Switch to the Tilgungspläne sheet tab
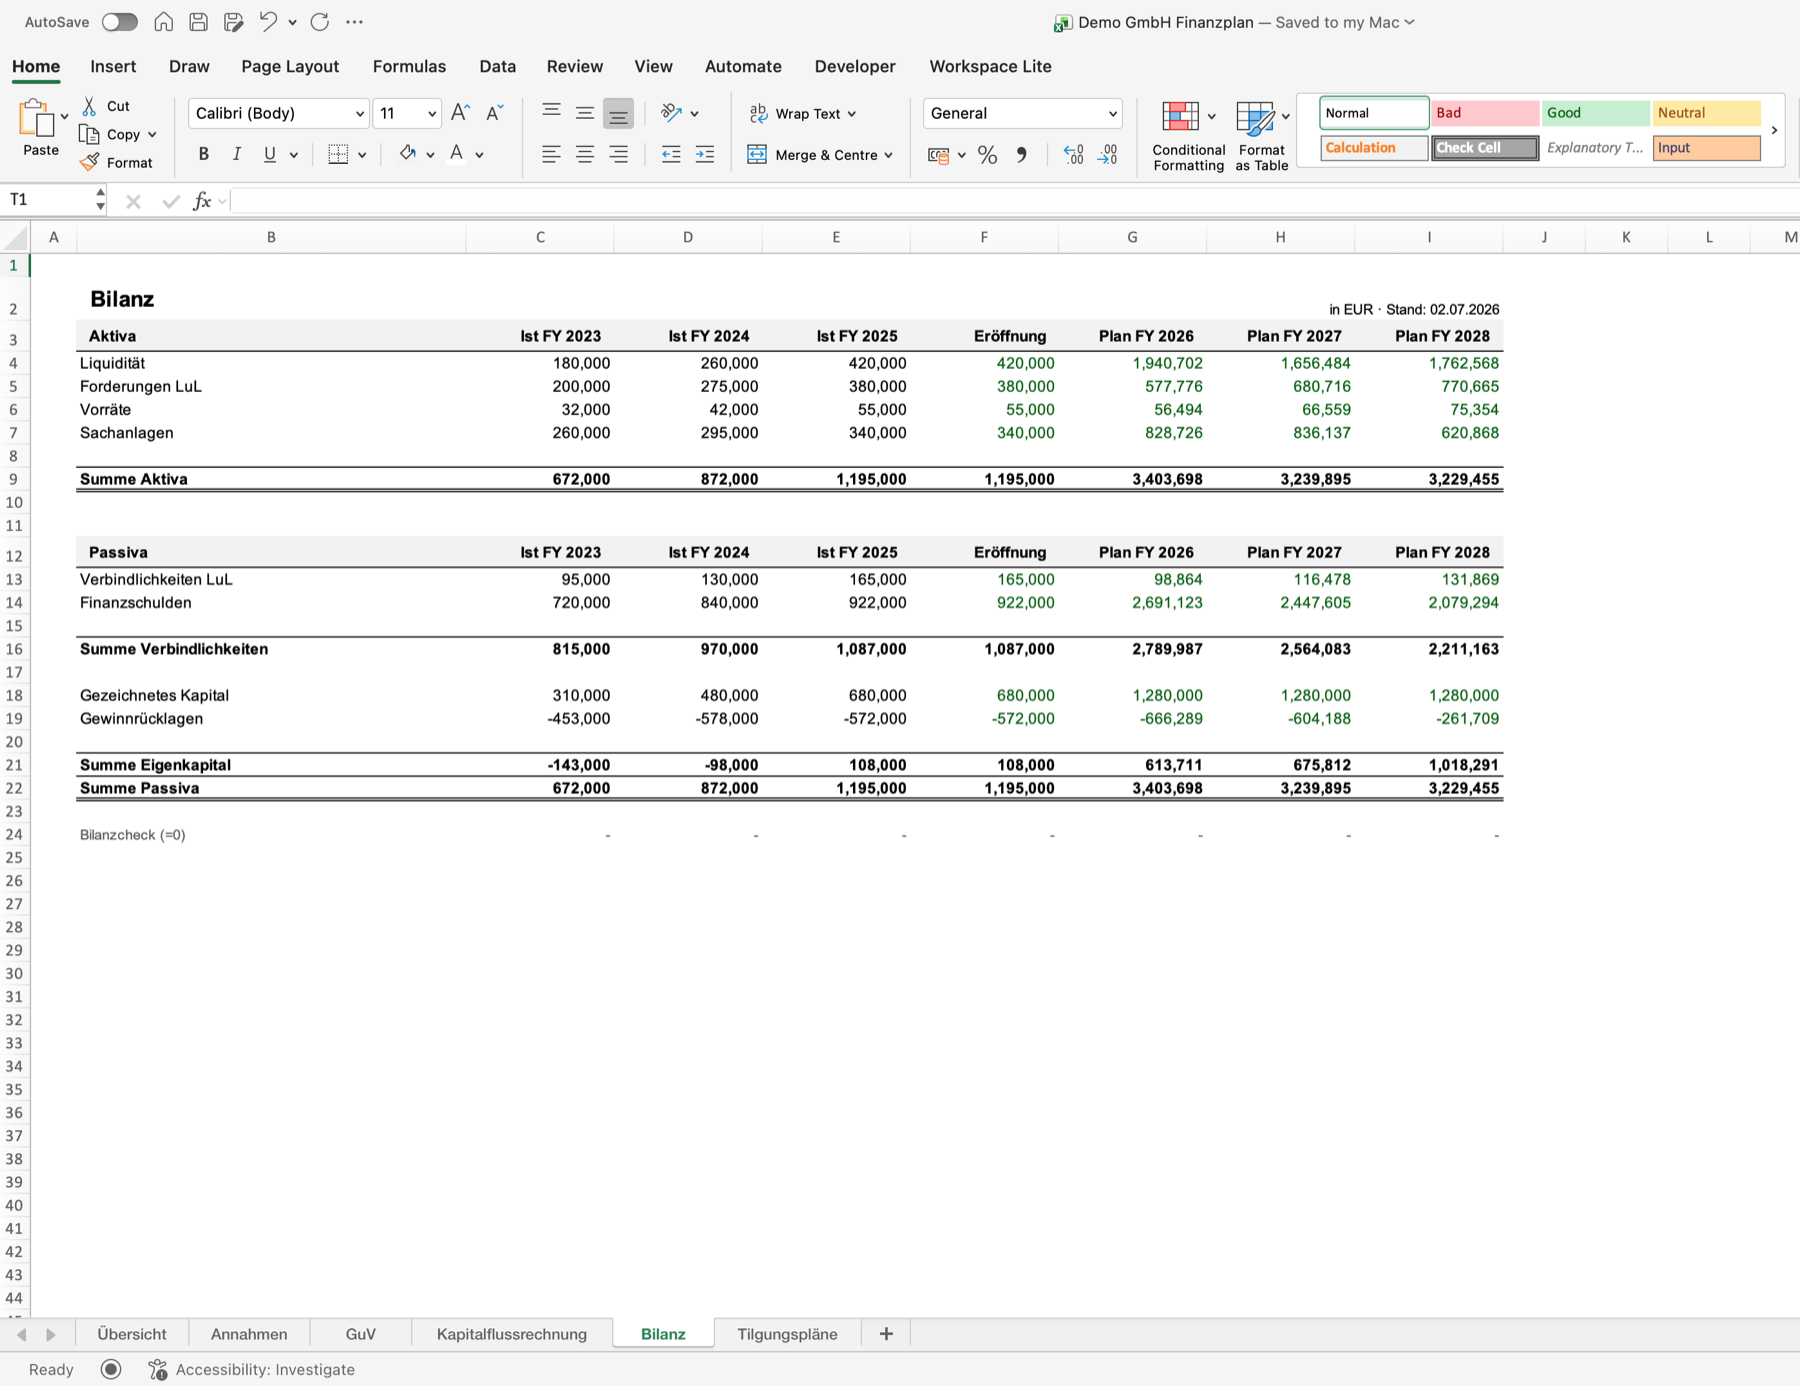Viewport: 1800px width, 1386px height. (x=787, y=1334)
